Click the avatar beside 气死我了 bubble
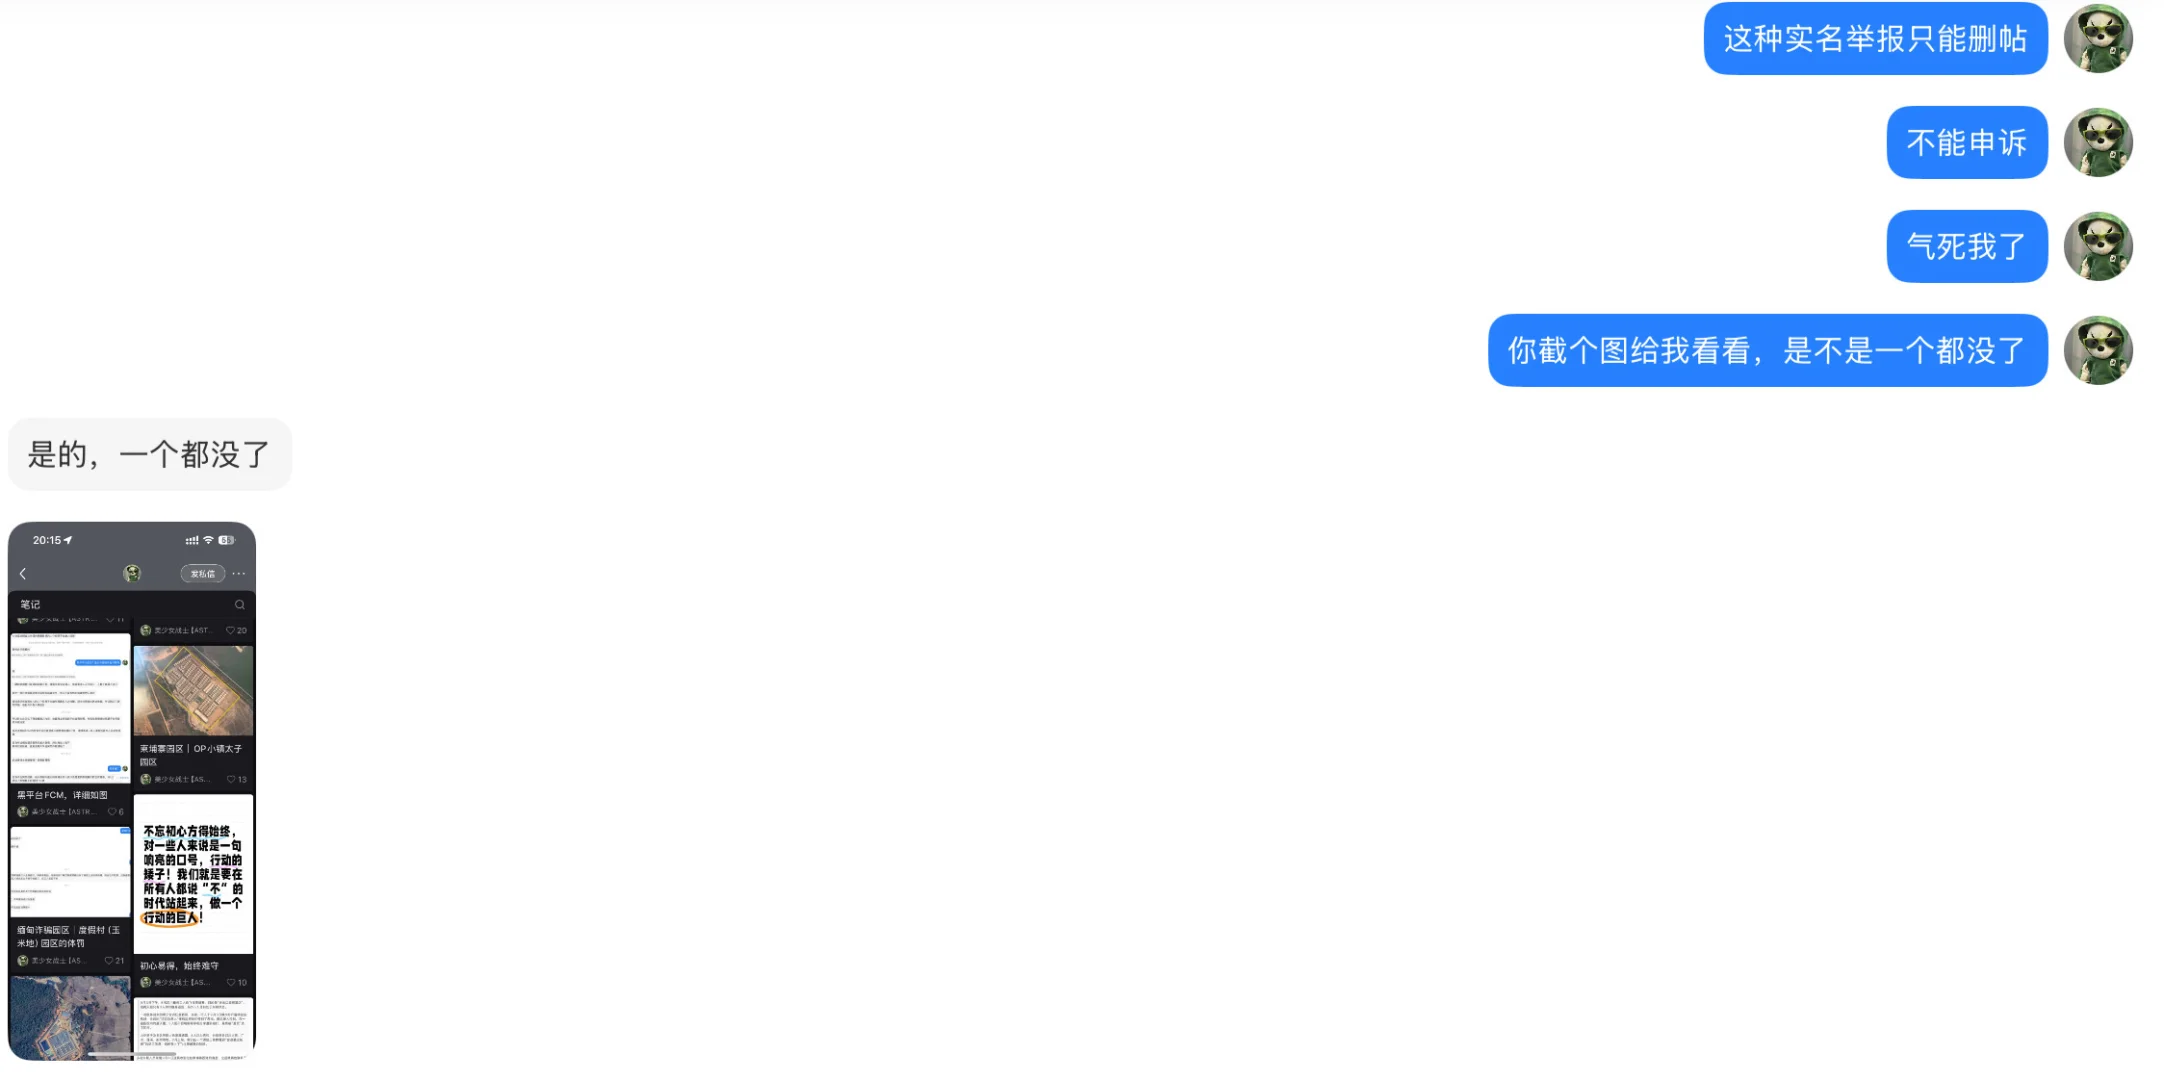2164x1080 pixels. click(2098, 246)
